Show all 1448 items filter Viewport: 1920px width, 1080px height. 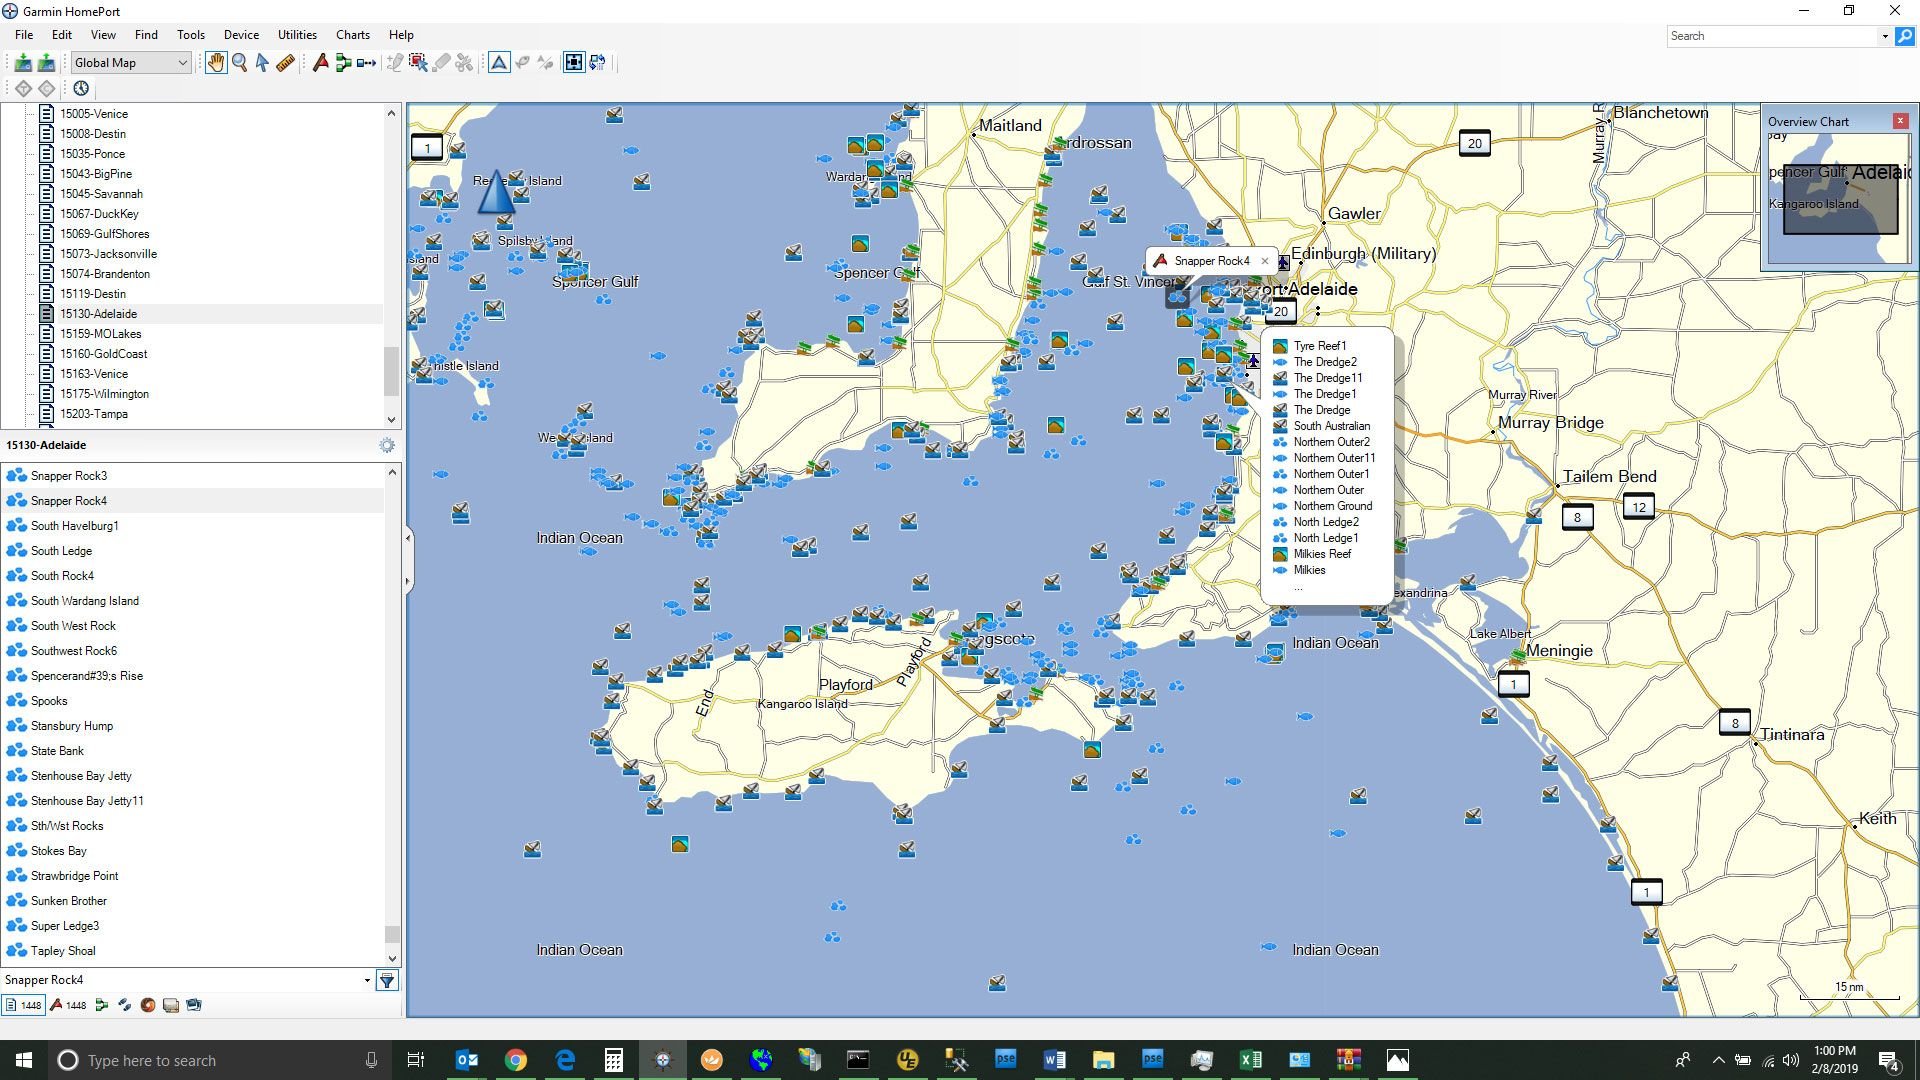tap(23, 1005)
